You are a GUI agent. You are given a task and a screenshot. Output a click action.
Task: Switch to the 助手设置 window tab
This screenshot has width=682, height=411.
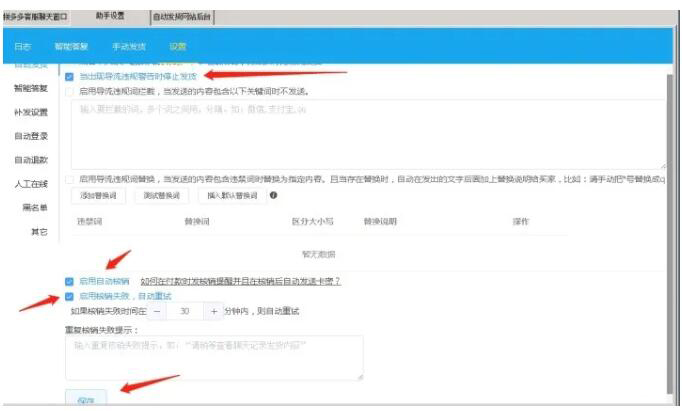click(110, 16)
